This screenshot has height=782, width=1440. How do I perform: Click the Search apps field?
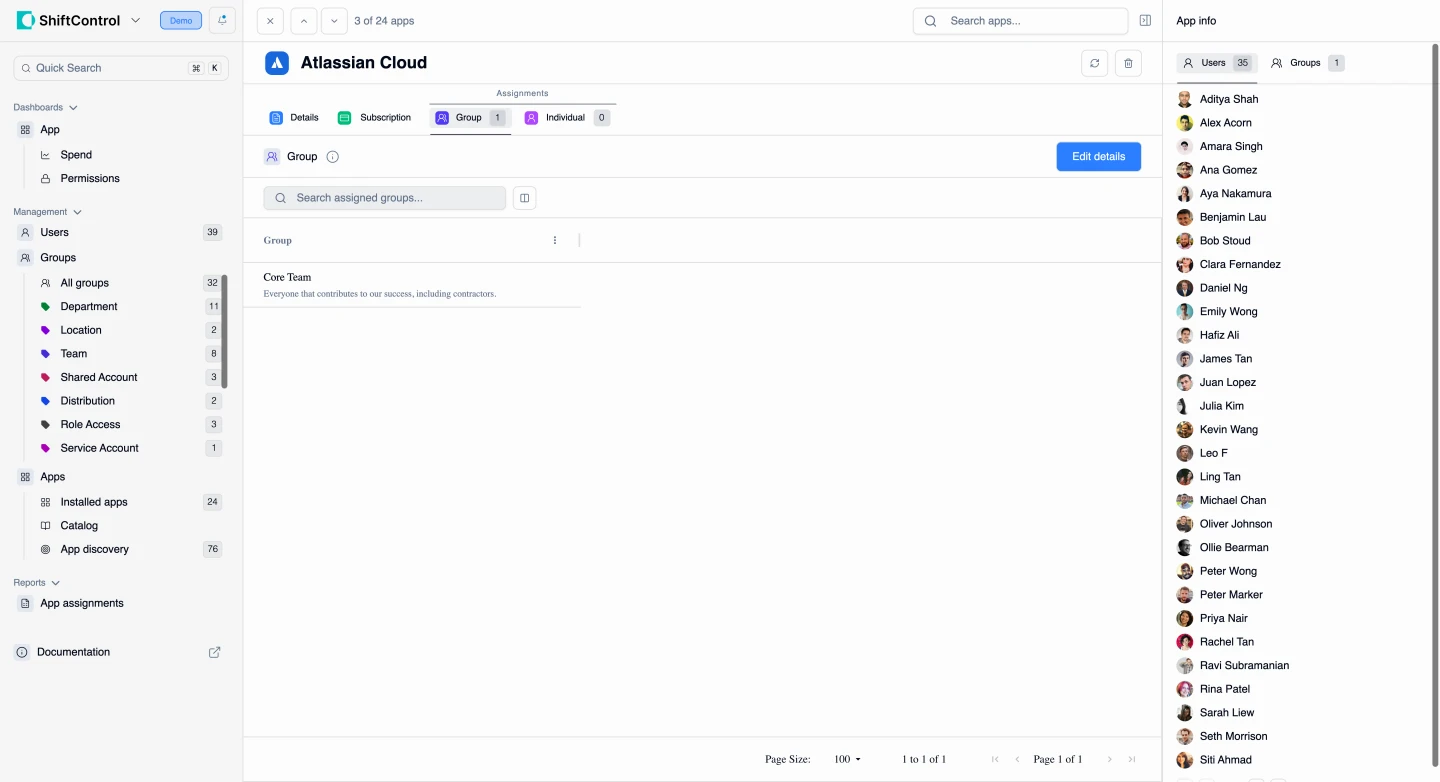click(1020, 21)
